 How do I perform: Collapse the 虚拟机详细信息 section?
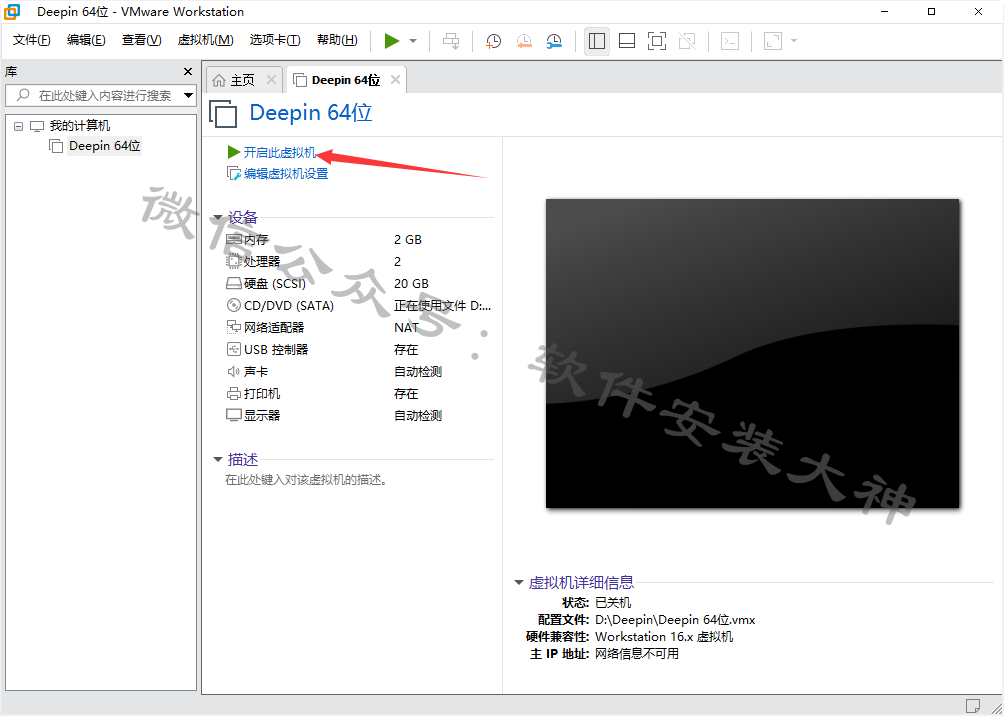[x=519, y=583]
